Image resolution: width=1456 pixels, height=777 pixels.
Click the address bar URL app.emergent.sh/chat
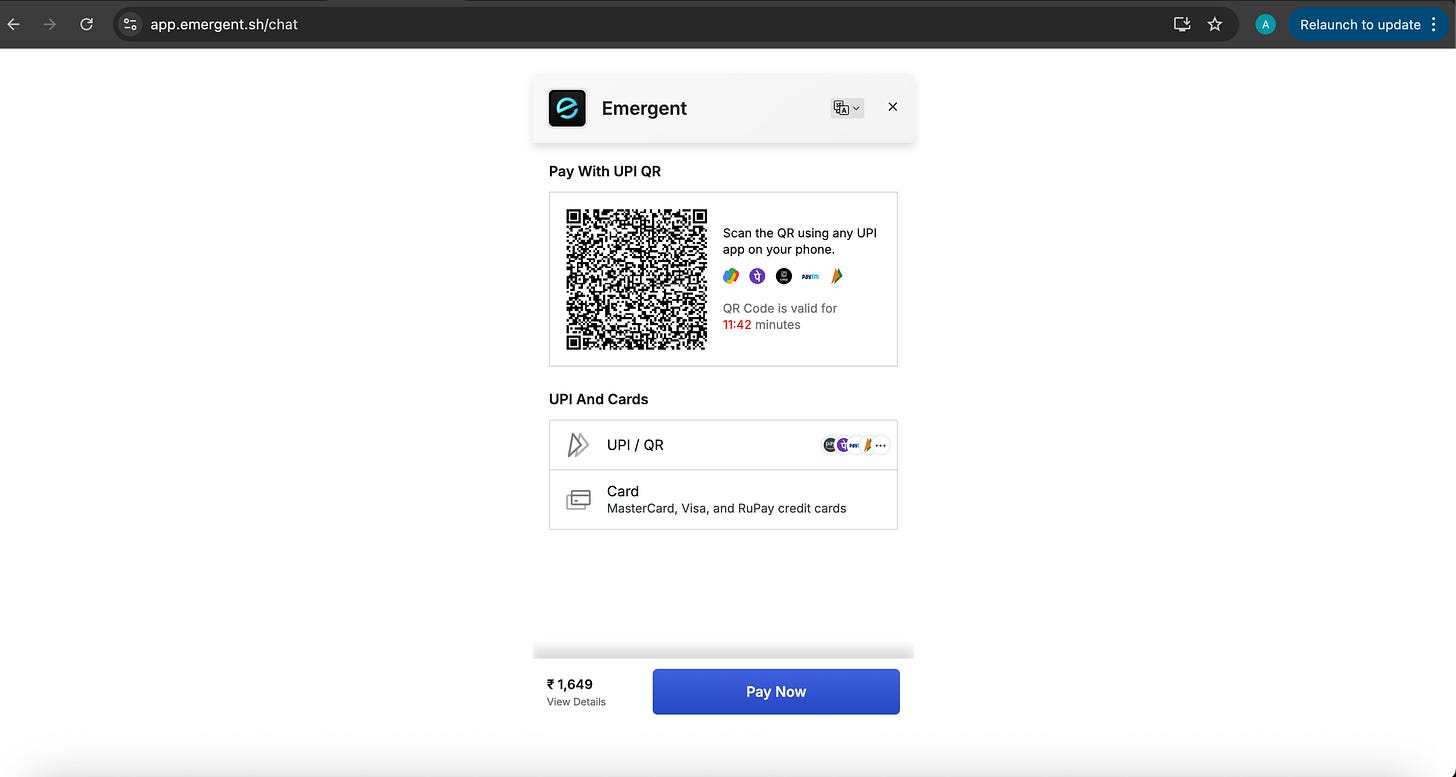click(224, 24)
